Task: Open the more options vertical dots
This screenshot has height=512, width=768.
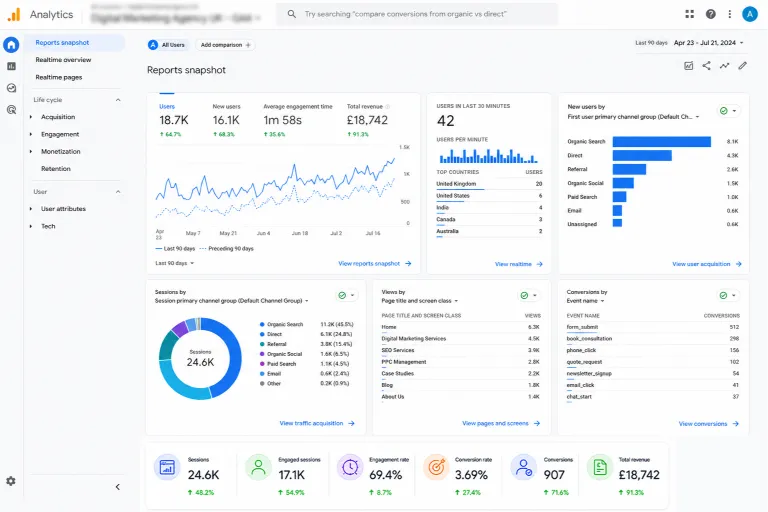Action: point(730,14)
